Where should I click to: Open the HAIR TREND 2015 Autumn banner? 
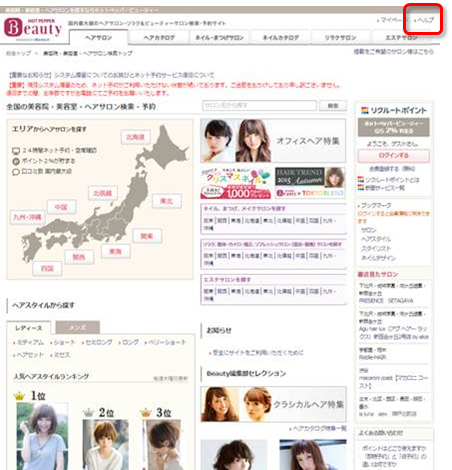pos(310,183)
